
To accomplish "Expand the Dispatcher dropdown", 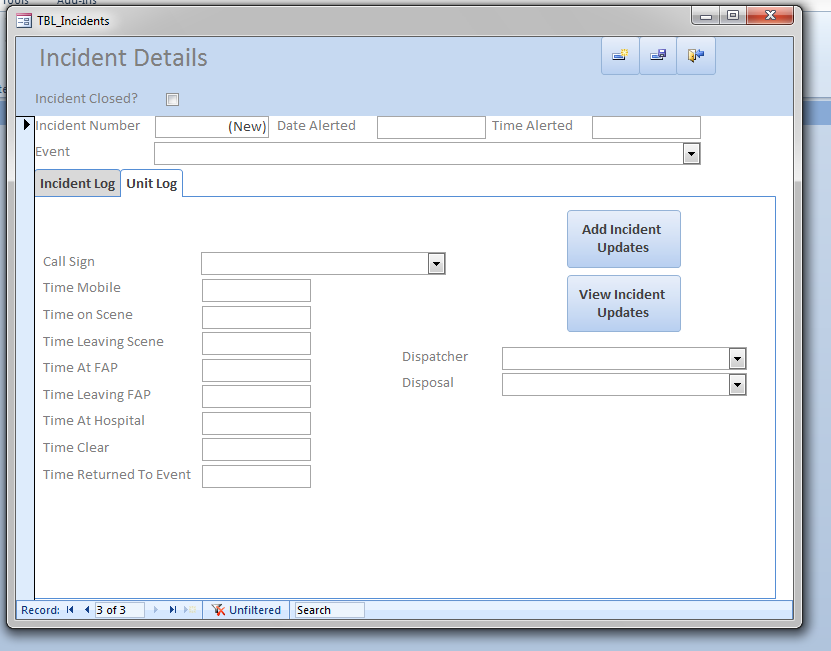I will pyautogui.click(x=737, y=359).
